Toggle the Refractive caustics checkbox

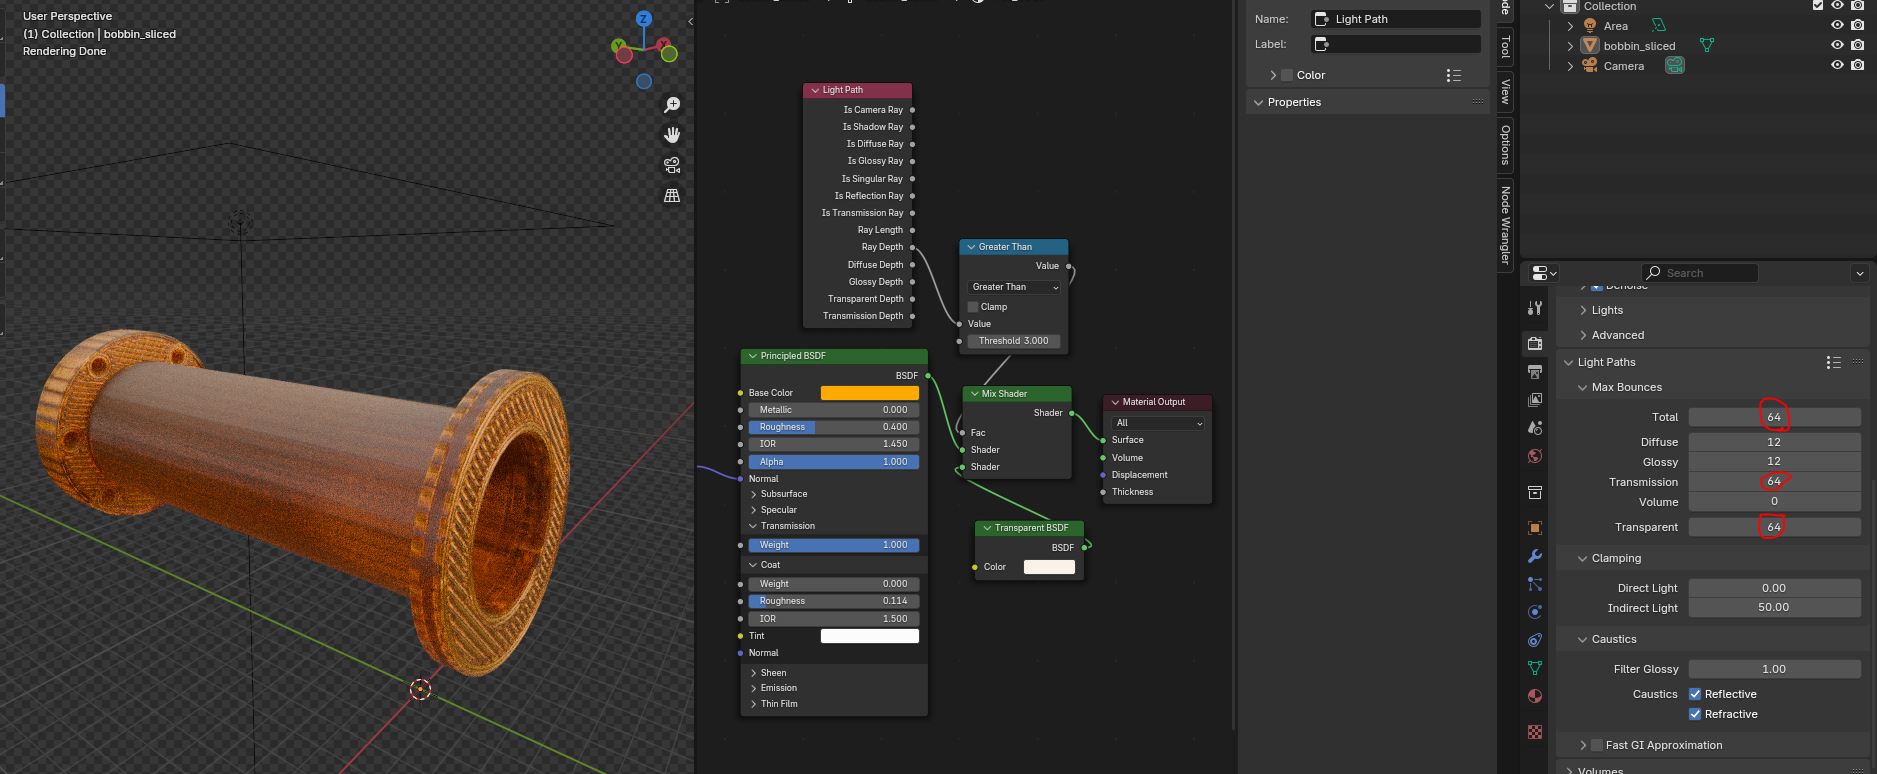click(1695, 714)
